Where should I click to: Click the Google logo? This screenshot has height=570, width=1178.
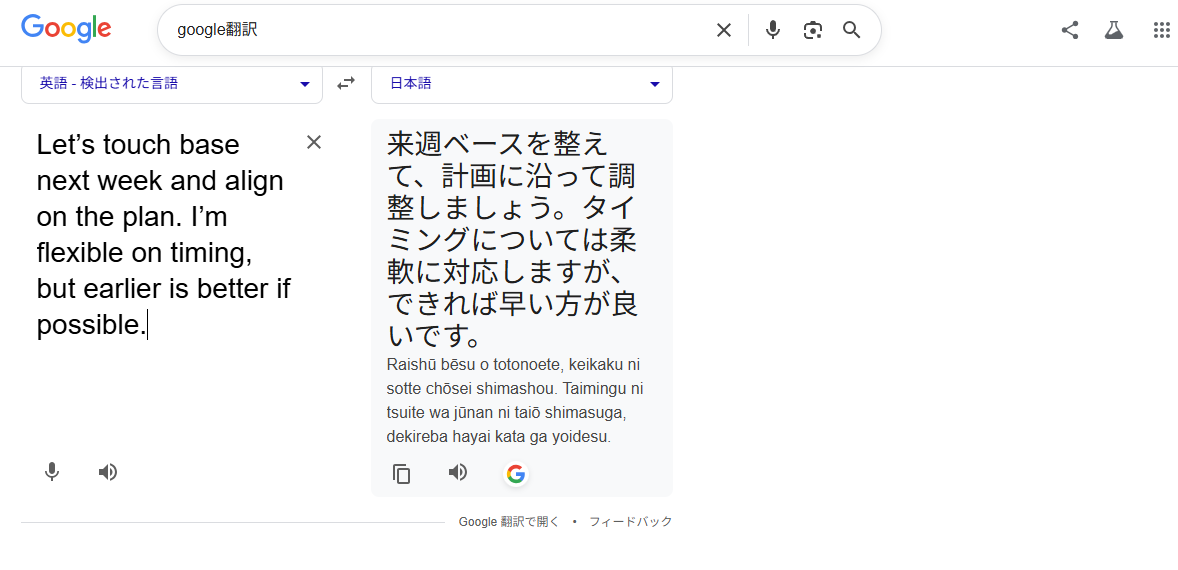click(x=66, y=29)
